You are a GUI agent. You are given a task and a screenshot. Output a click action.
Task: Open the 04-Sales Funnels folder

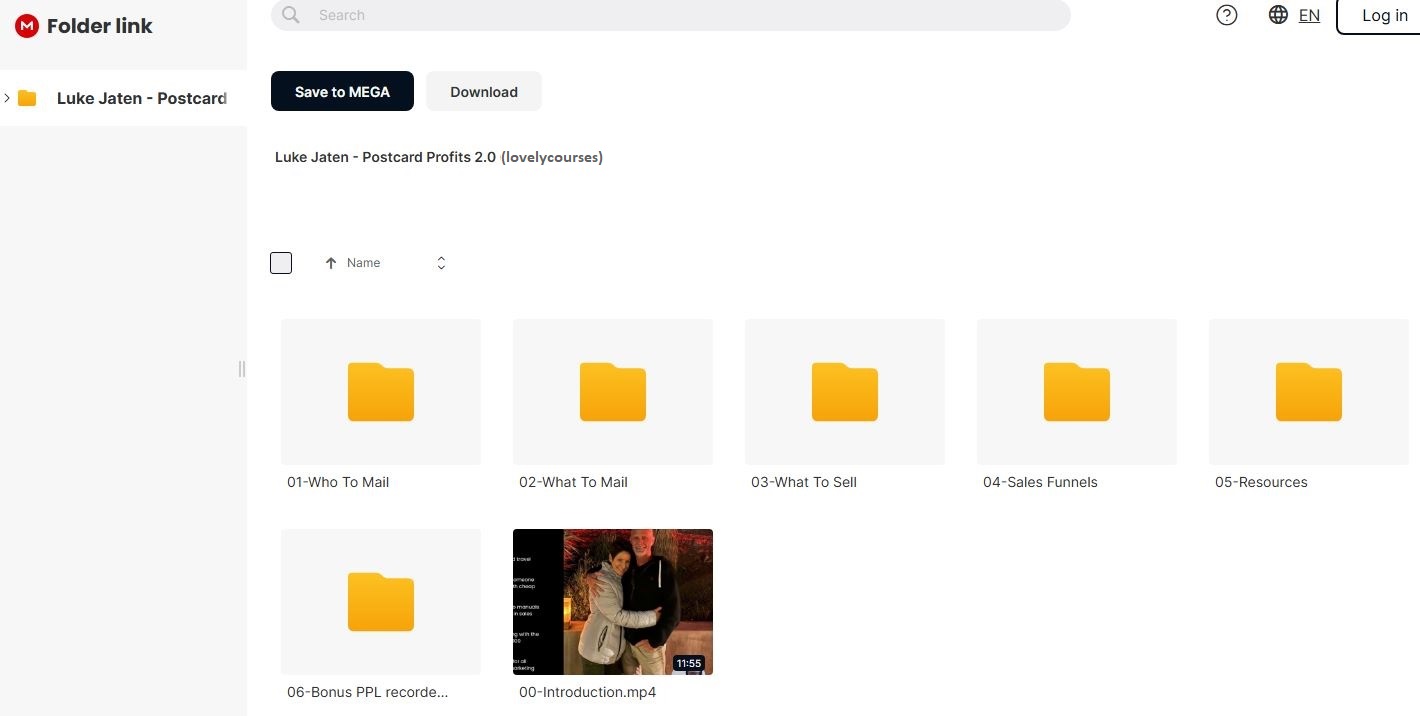tap(1077, 392)
